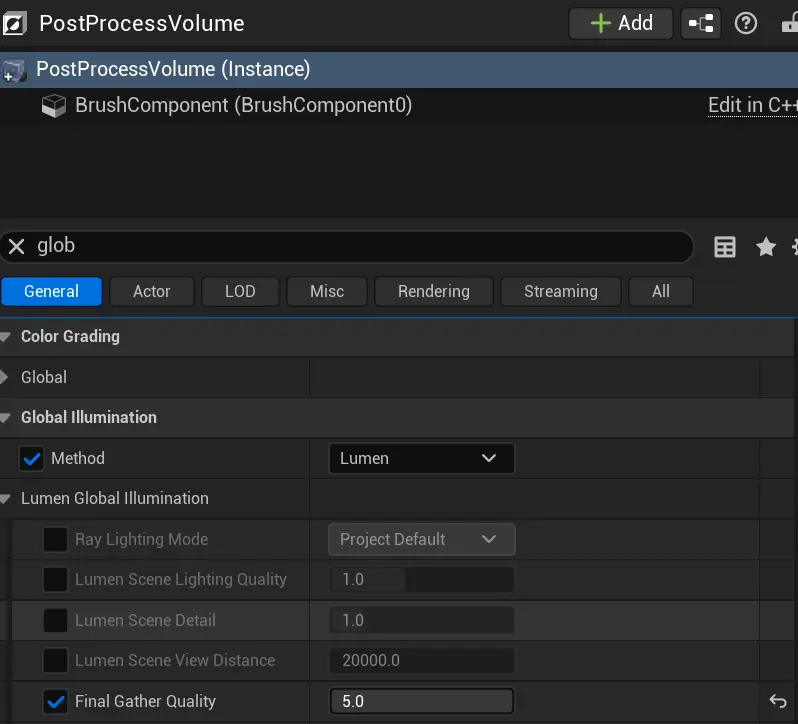This screenshot has width=798, height=724.
Task: Click the Blueprint/Add Script icon beside Add
Action: pyautogui.click(x=700, y=23)
